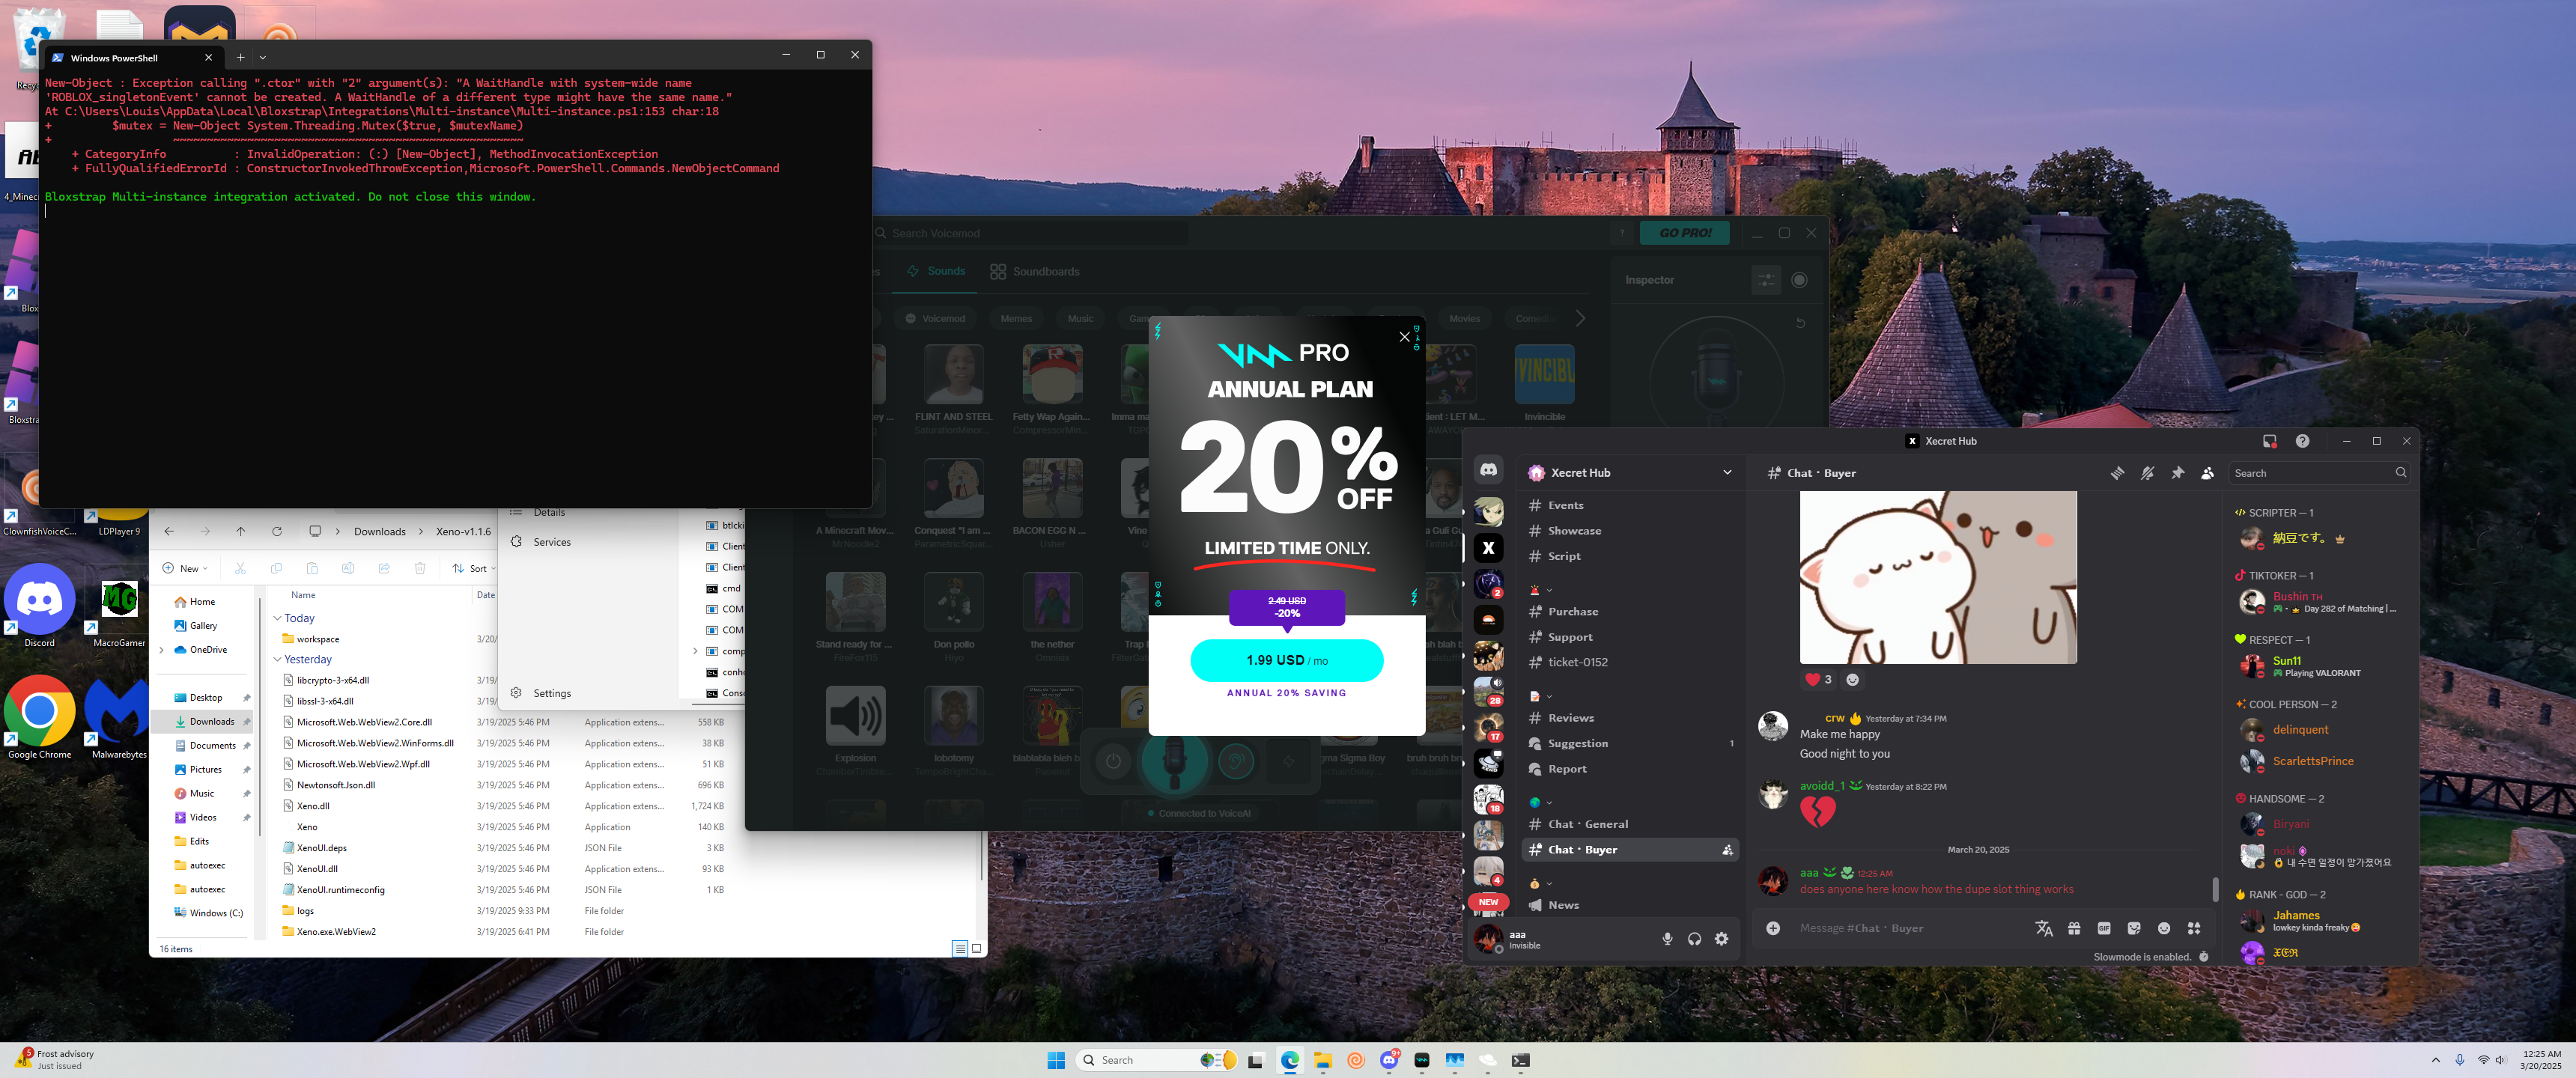Open the Threads icon in channel header
The image size is (2576, 1078).
tap(2117, 473)
